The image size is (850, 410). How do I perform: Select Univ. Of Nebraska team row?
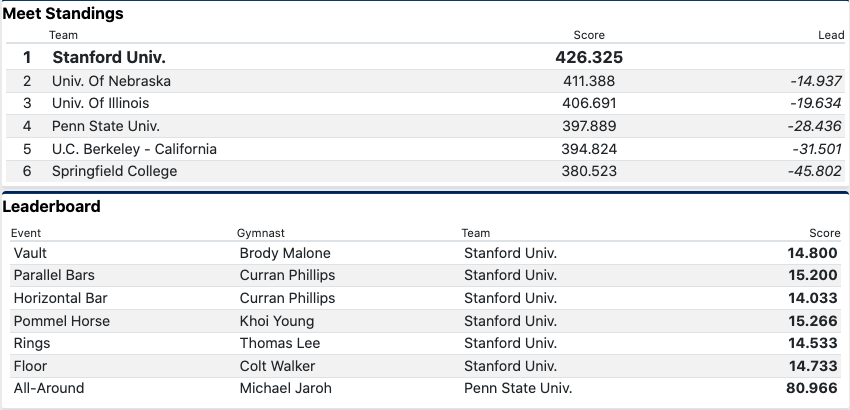point(111,81)
